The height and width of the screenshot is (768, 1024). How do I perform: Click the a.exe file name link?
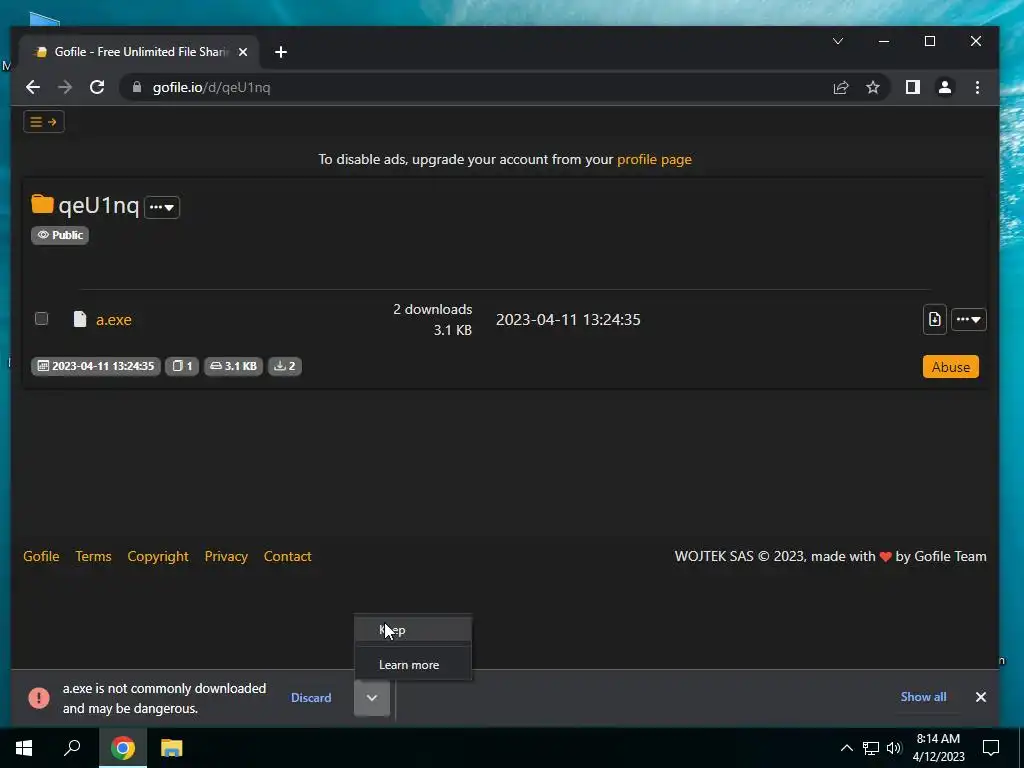pos(114,319)
